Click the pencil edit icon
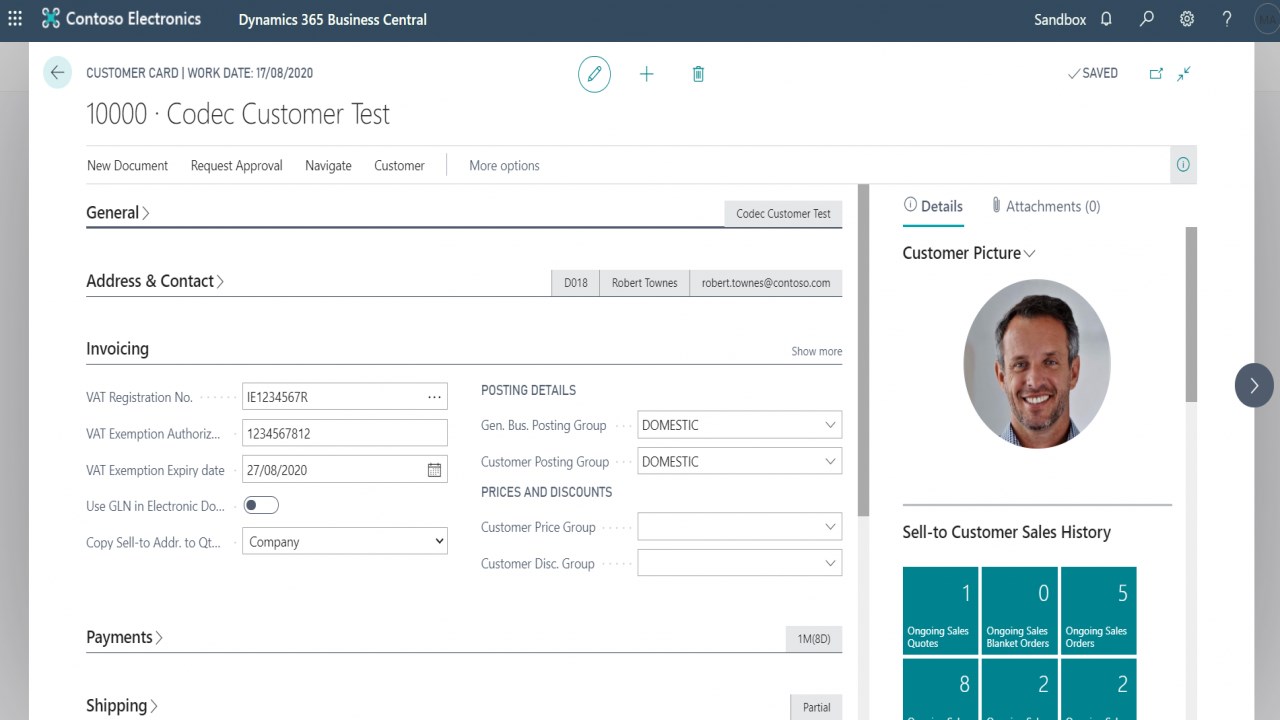1280x720 pixels. pos(594,74)
